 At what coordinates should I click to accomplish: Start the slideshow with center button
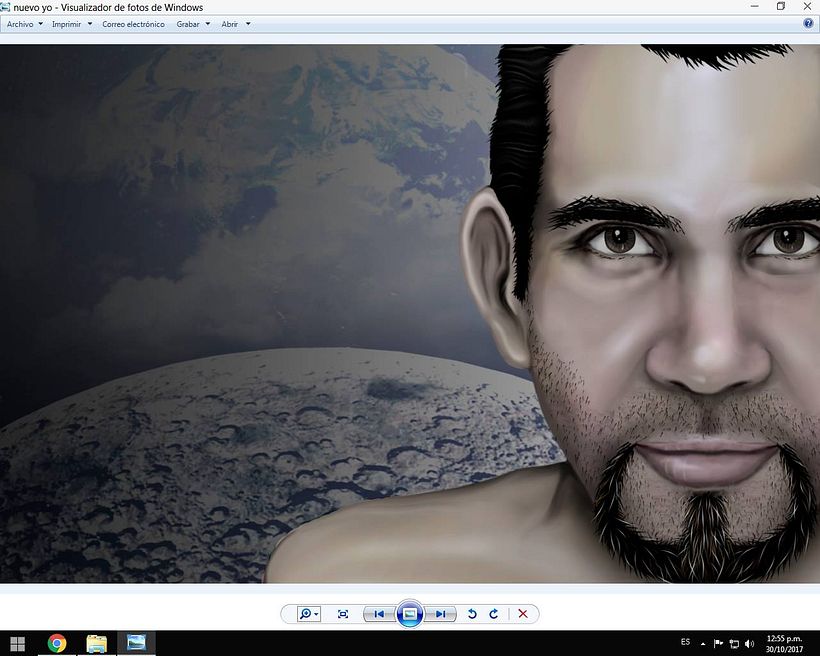[409, 614]
